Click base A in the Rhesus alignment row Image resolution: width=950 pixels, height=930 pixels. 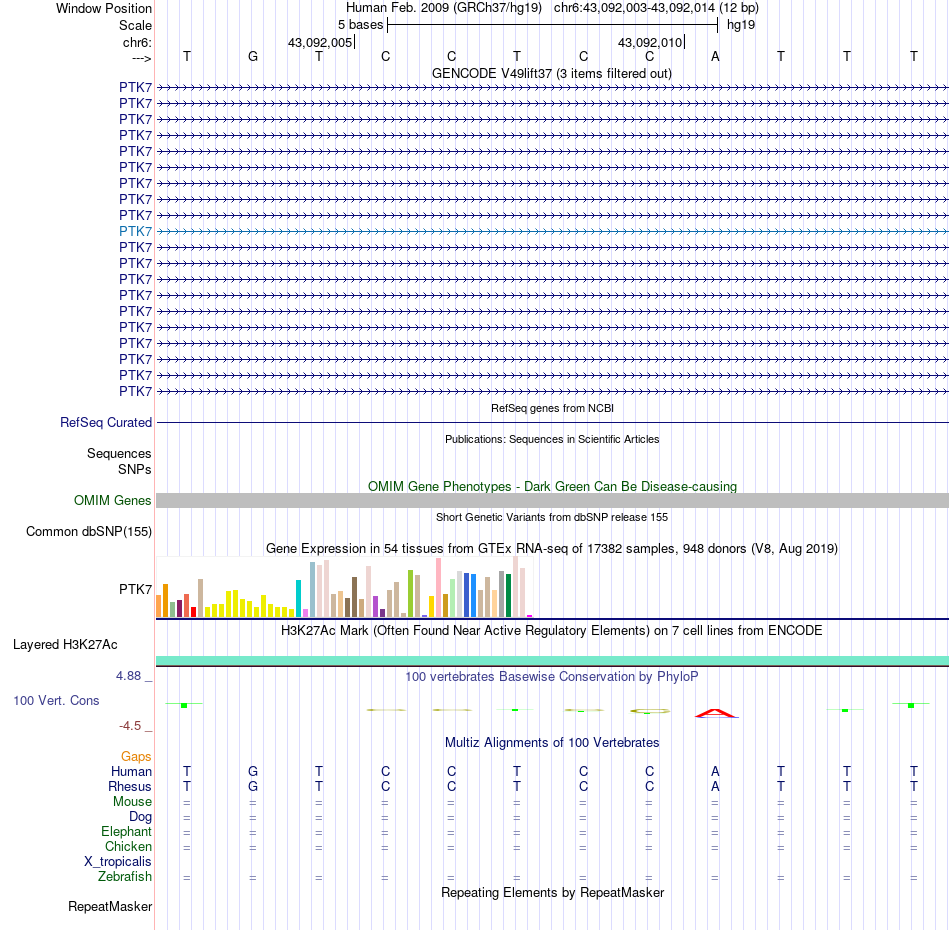pos(715,786)
